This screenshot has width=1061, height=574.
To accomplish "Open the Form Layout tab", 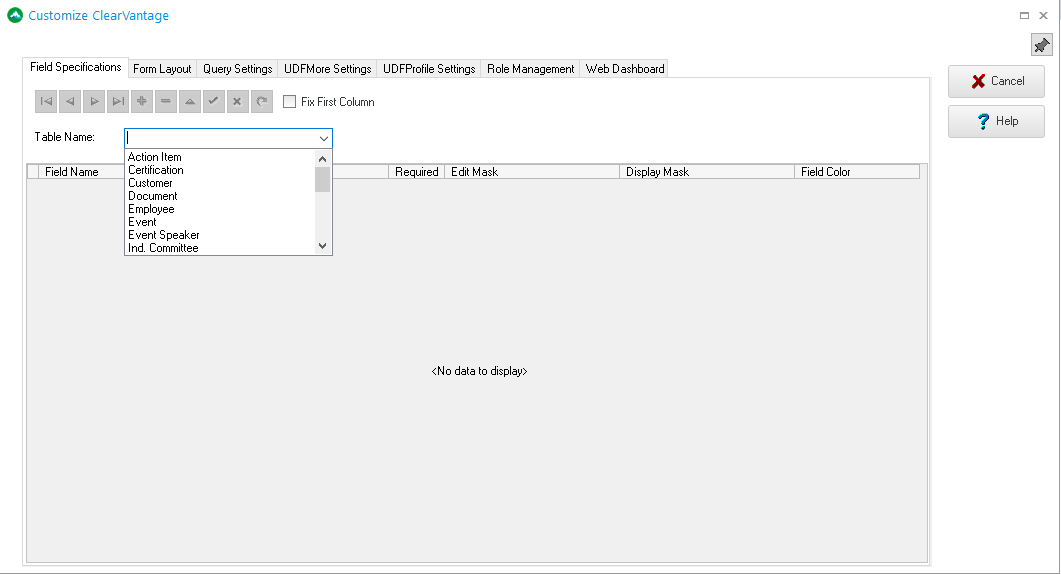I will (162, 68).
